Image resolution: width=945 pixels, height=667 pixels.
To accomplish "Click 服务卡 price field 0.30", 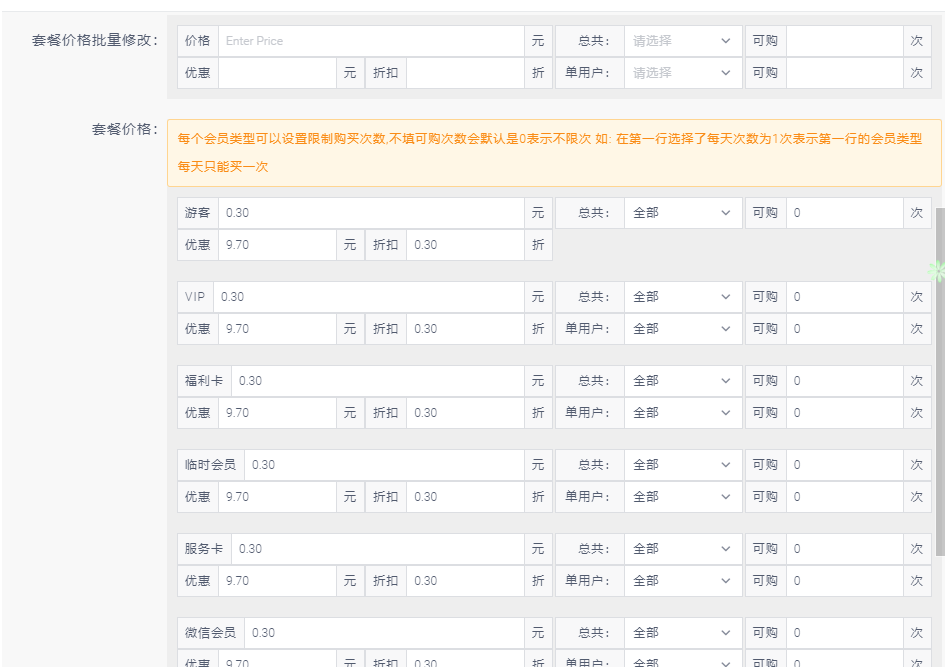I will tap(378, 549).
